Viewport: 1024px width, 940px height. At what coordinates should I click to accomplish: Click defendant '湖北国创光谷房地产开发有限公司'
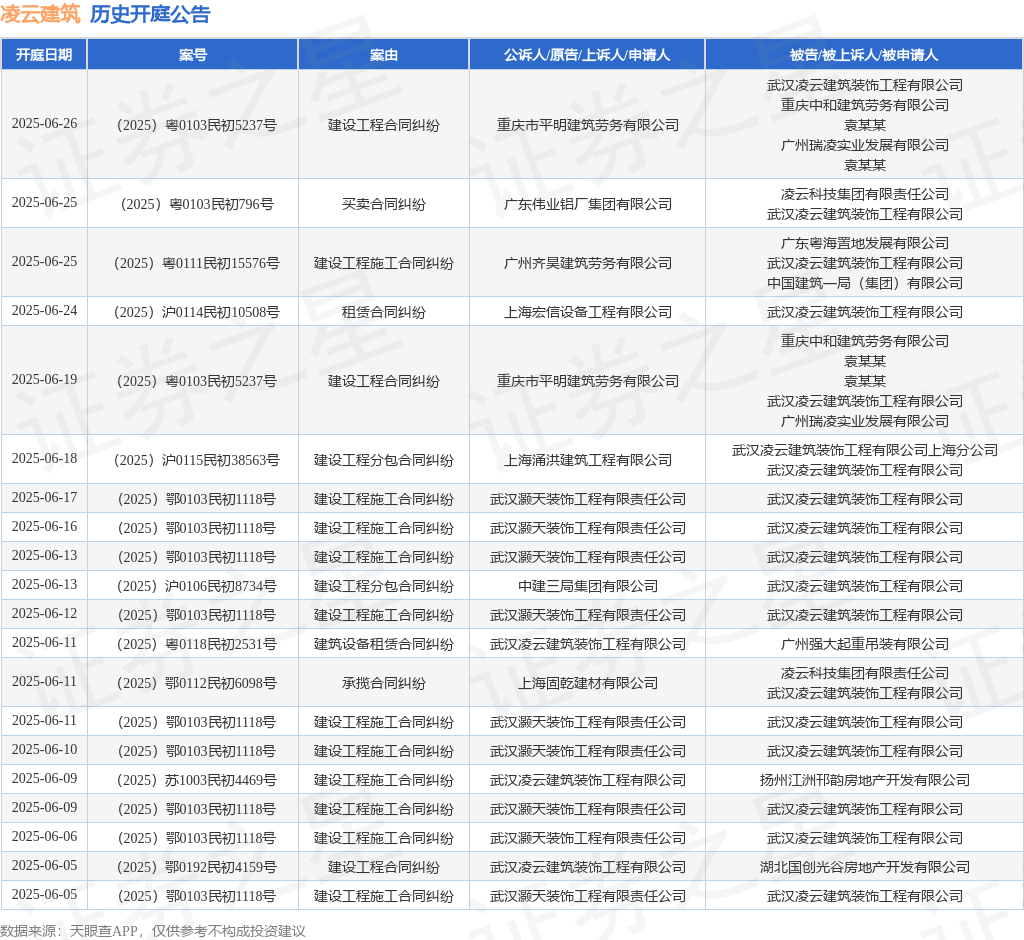(x=865, y=867)
